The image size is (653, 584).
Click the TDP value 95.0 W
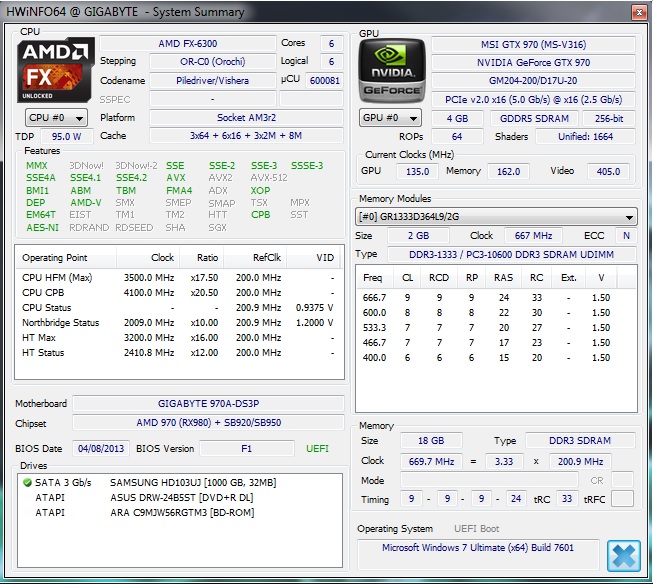click(67, 136)
